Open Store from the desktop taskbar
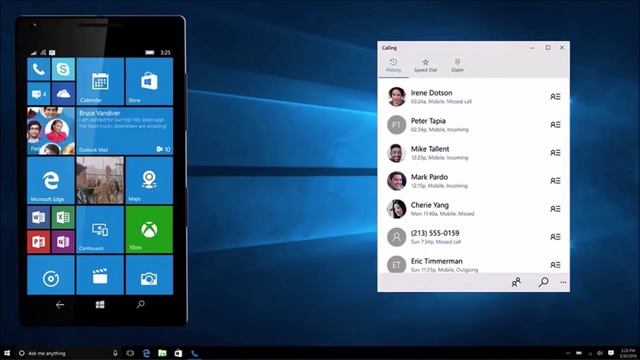This screenshot has height=360, width=640. tap(178, 353)
